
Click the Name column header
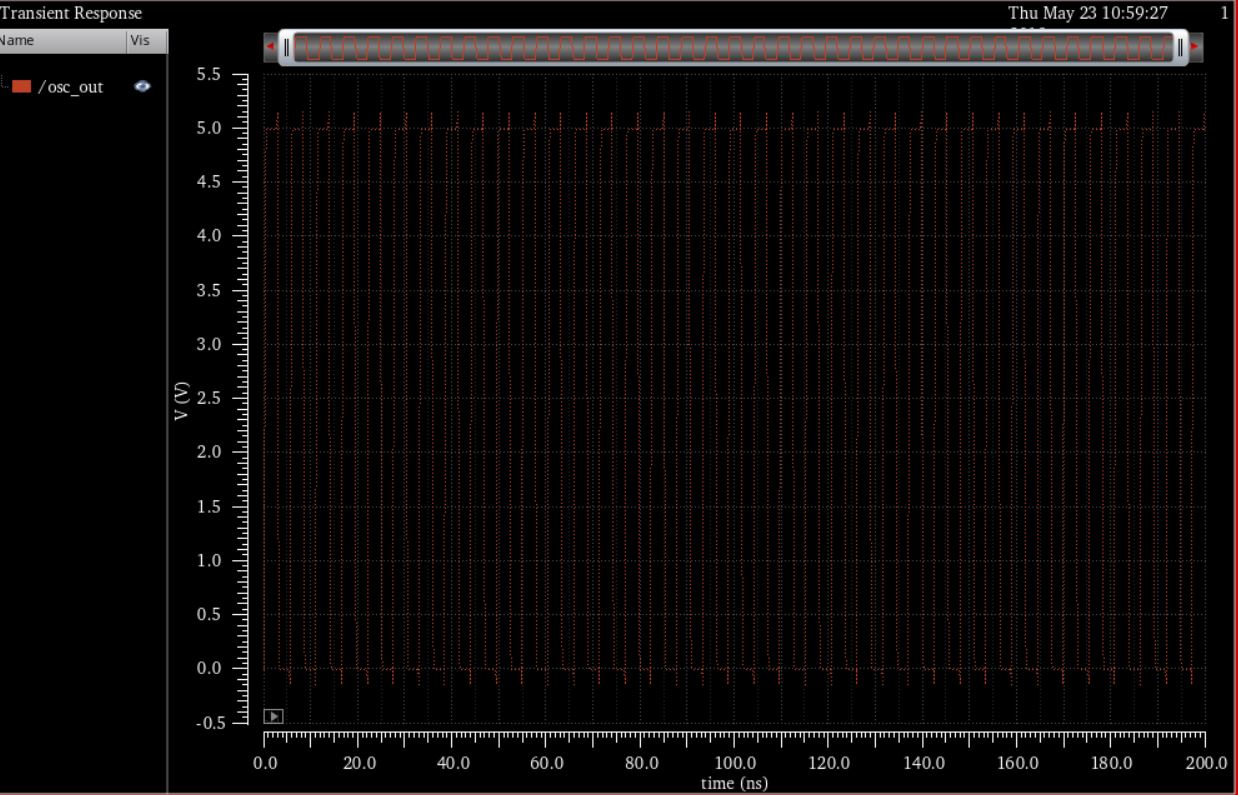pos(17,41)
